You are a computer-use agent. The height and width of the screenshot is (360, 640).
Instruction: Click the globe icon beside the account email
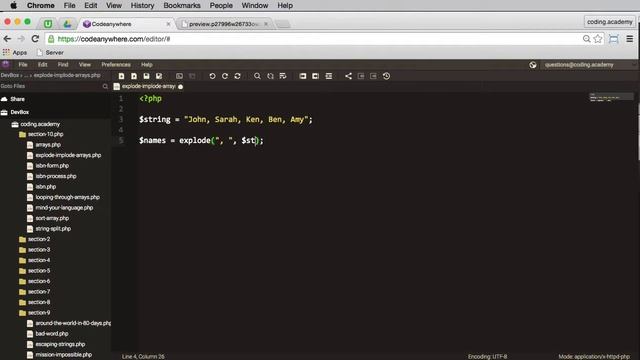point(533,64)
